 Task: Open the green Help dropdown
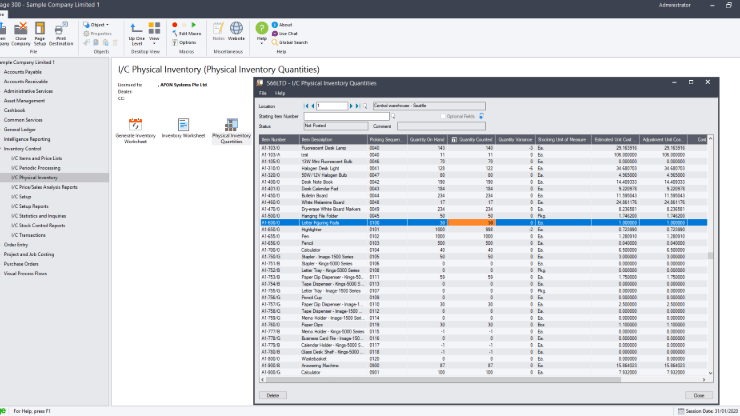(261, 32)
